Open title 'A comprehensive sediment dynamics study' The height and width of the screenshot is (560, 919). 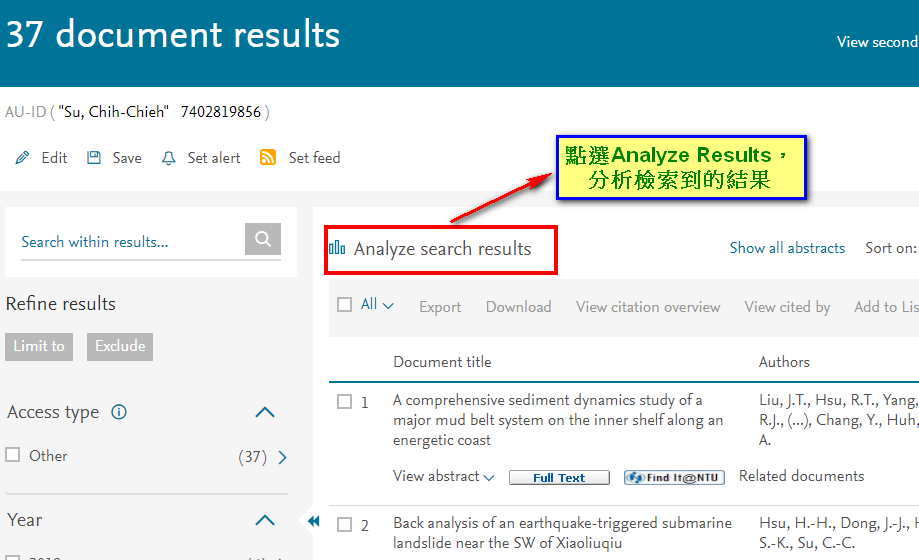[x=558, y=420]
